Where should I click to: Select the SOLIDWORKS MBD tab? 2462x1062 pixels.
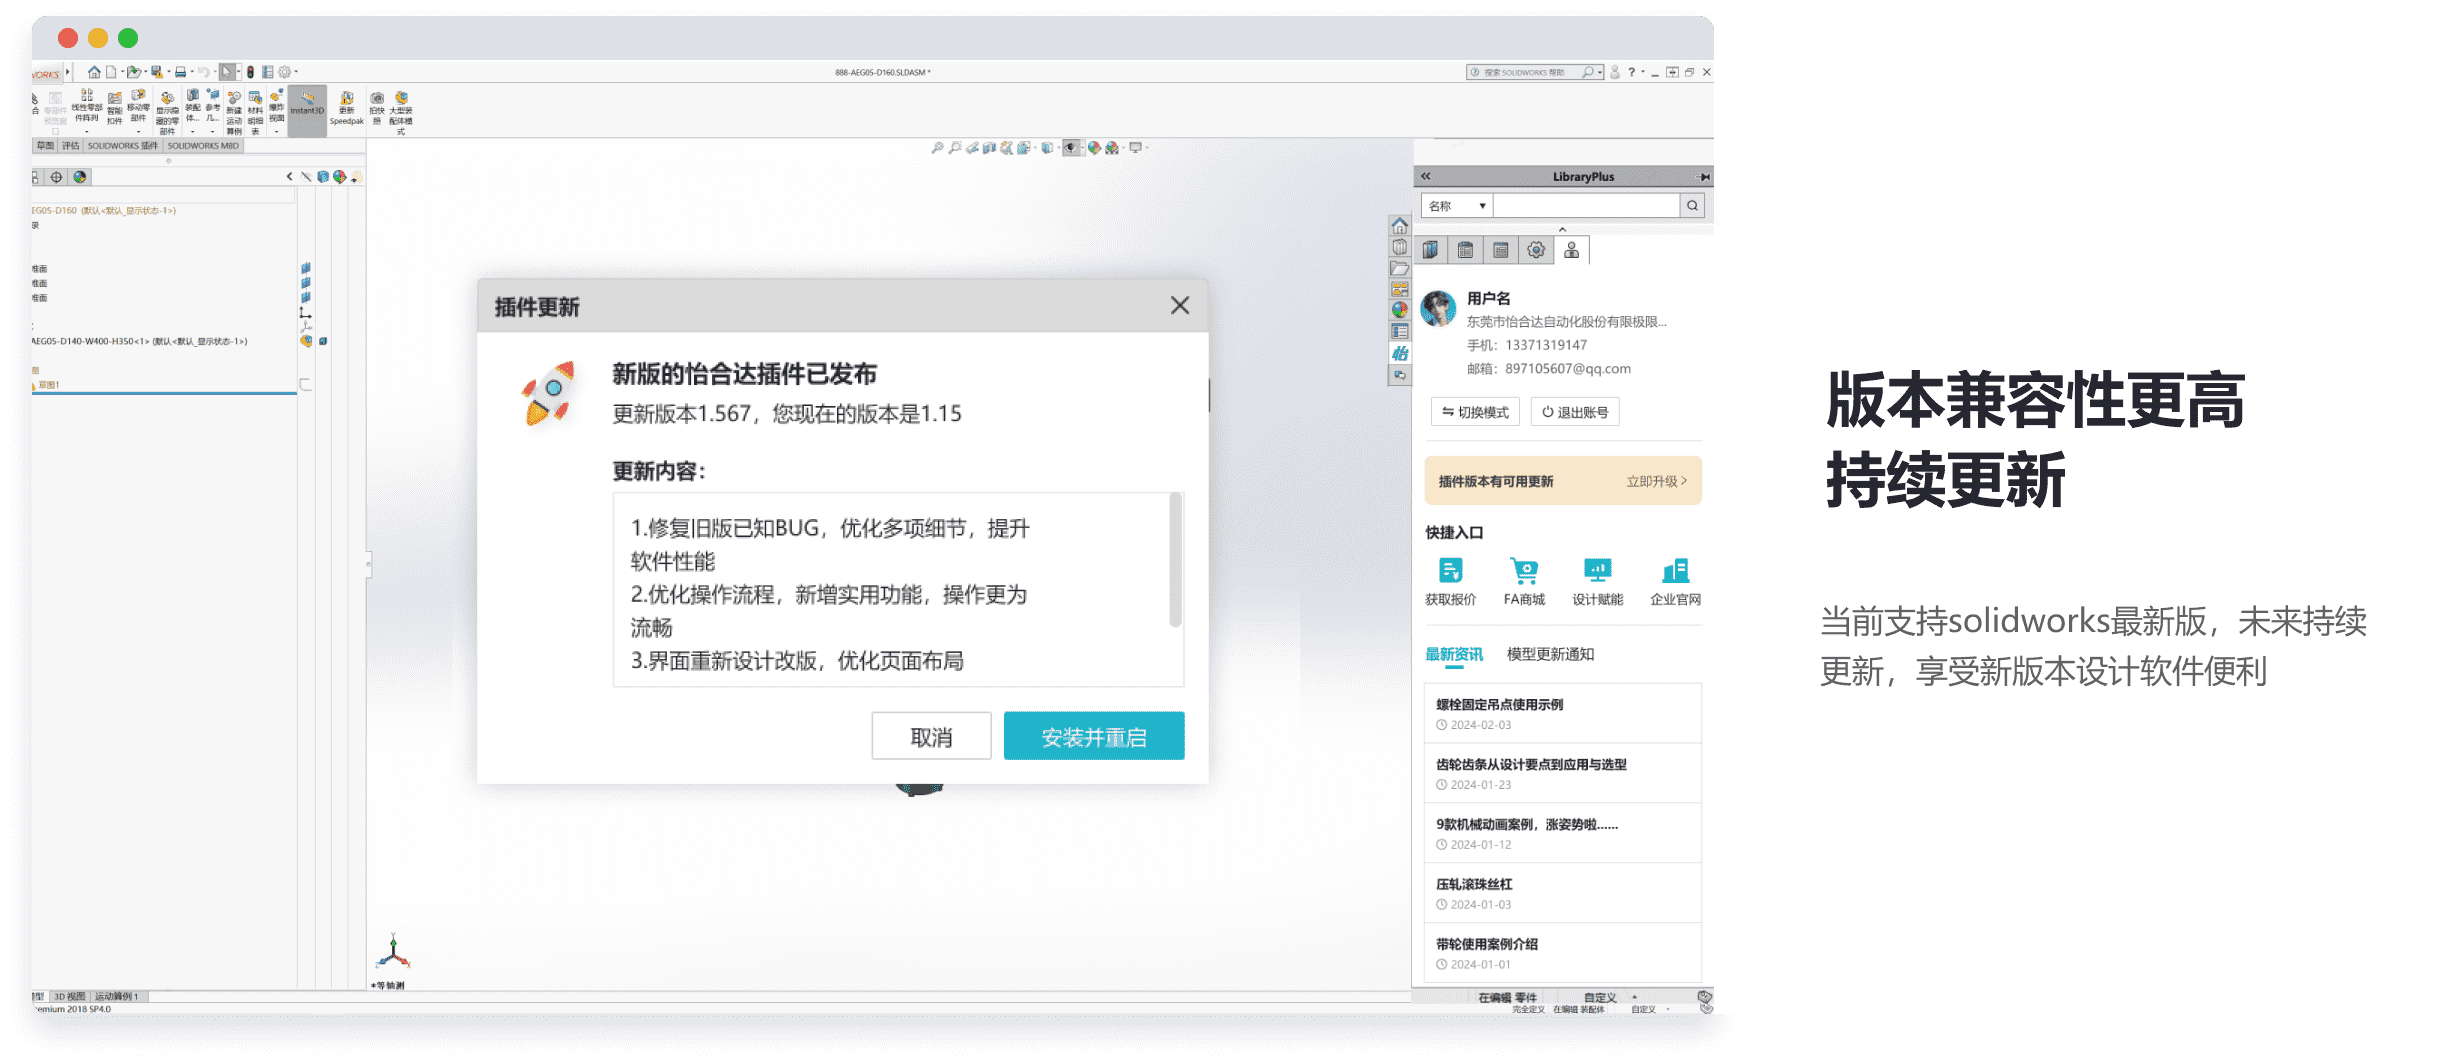click(203, 146)
